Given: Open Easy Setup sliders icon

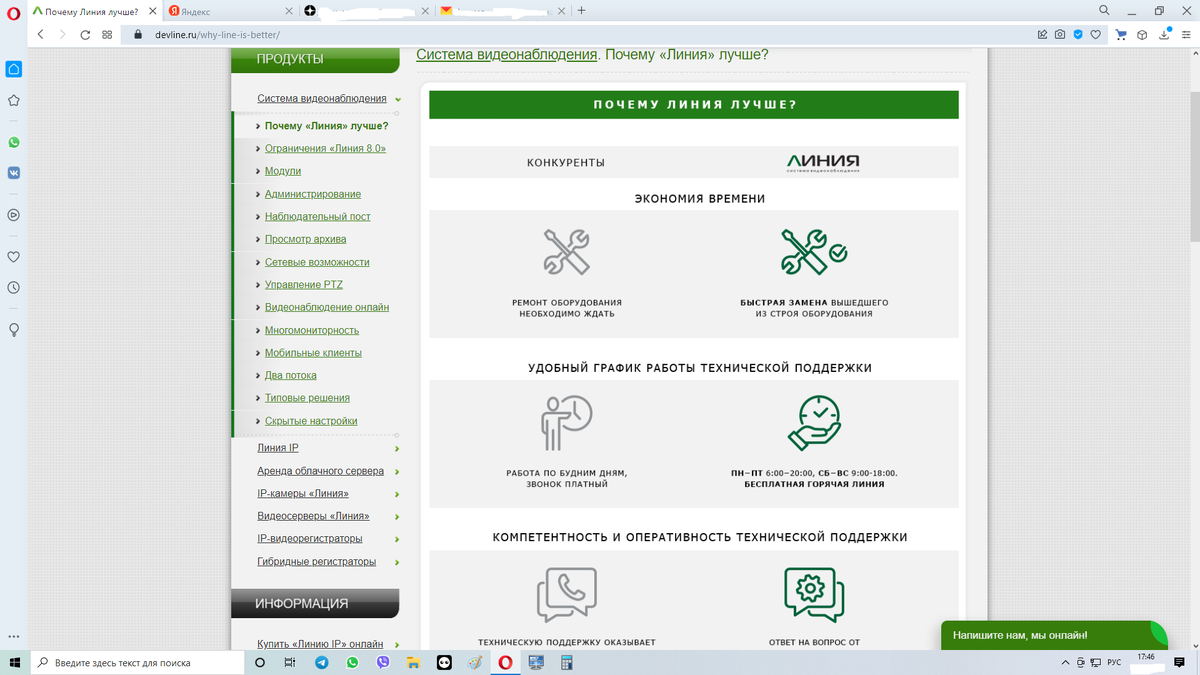Looking at the screenshot, I should pos(1185,34).
